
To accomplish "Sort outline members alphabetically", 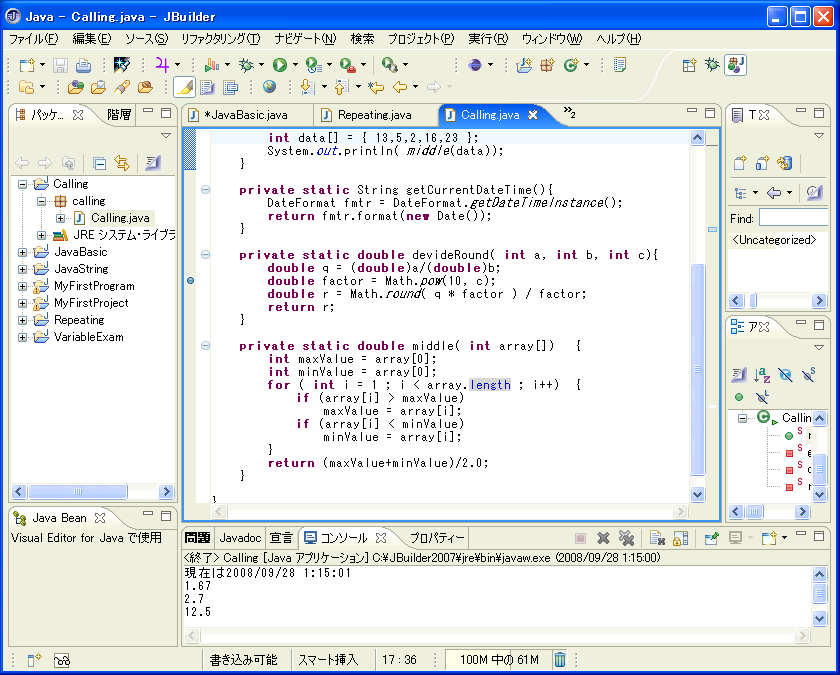I will 762,374.
